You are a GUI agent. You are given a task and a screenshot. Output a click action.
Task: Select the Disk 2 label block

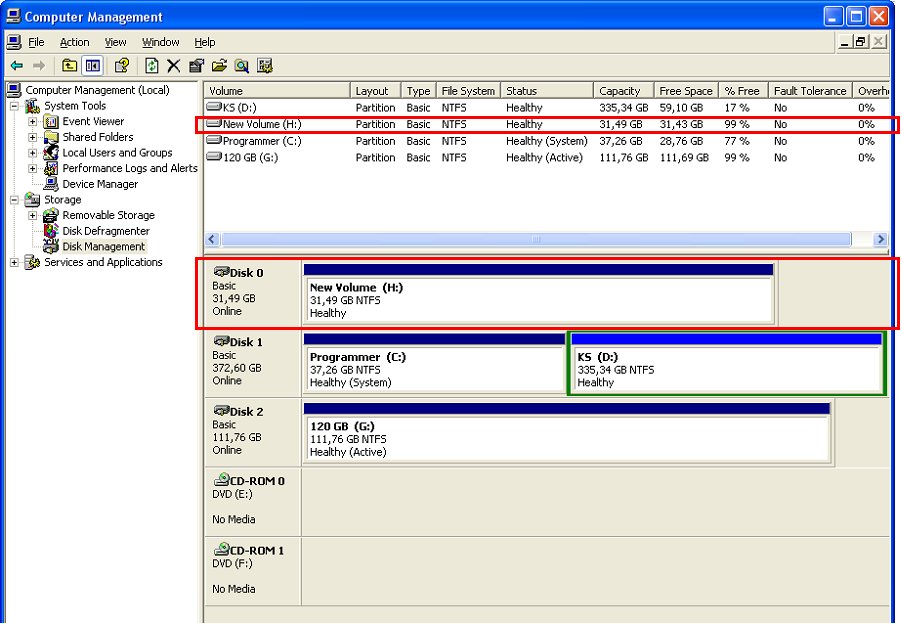tap(253, 432)
